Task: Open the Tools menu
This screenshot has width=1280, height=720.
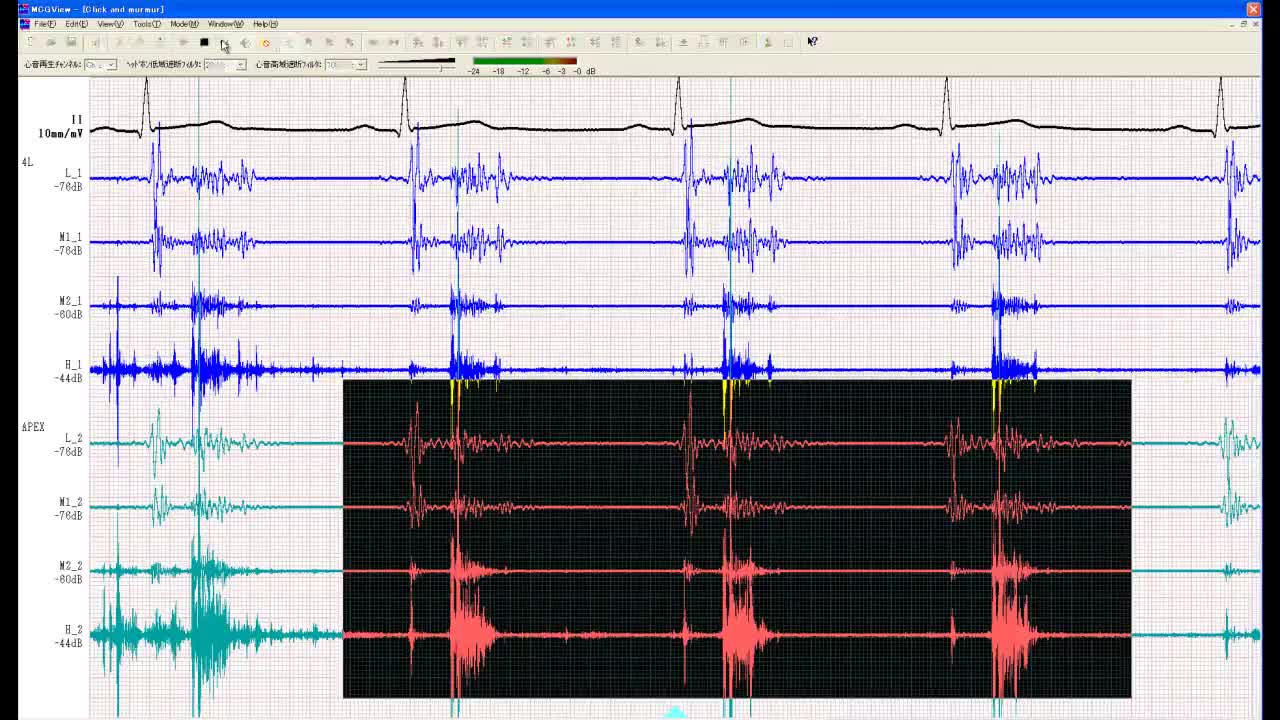Action: pyautogui.click(x=146, y=24)
